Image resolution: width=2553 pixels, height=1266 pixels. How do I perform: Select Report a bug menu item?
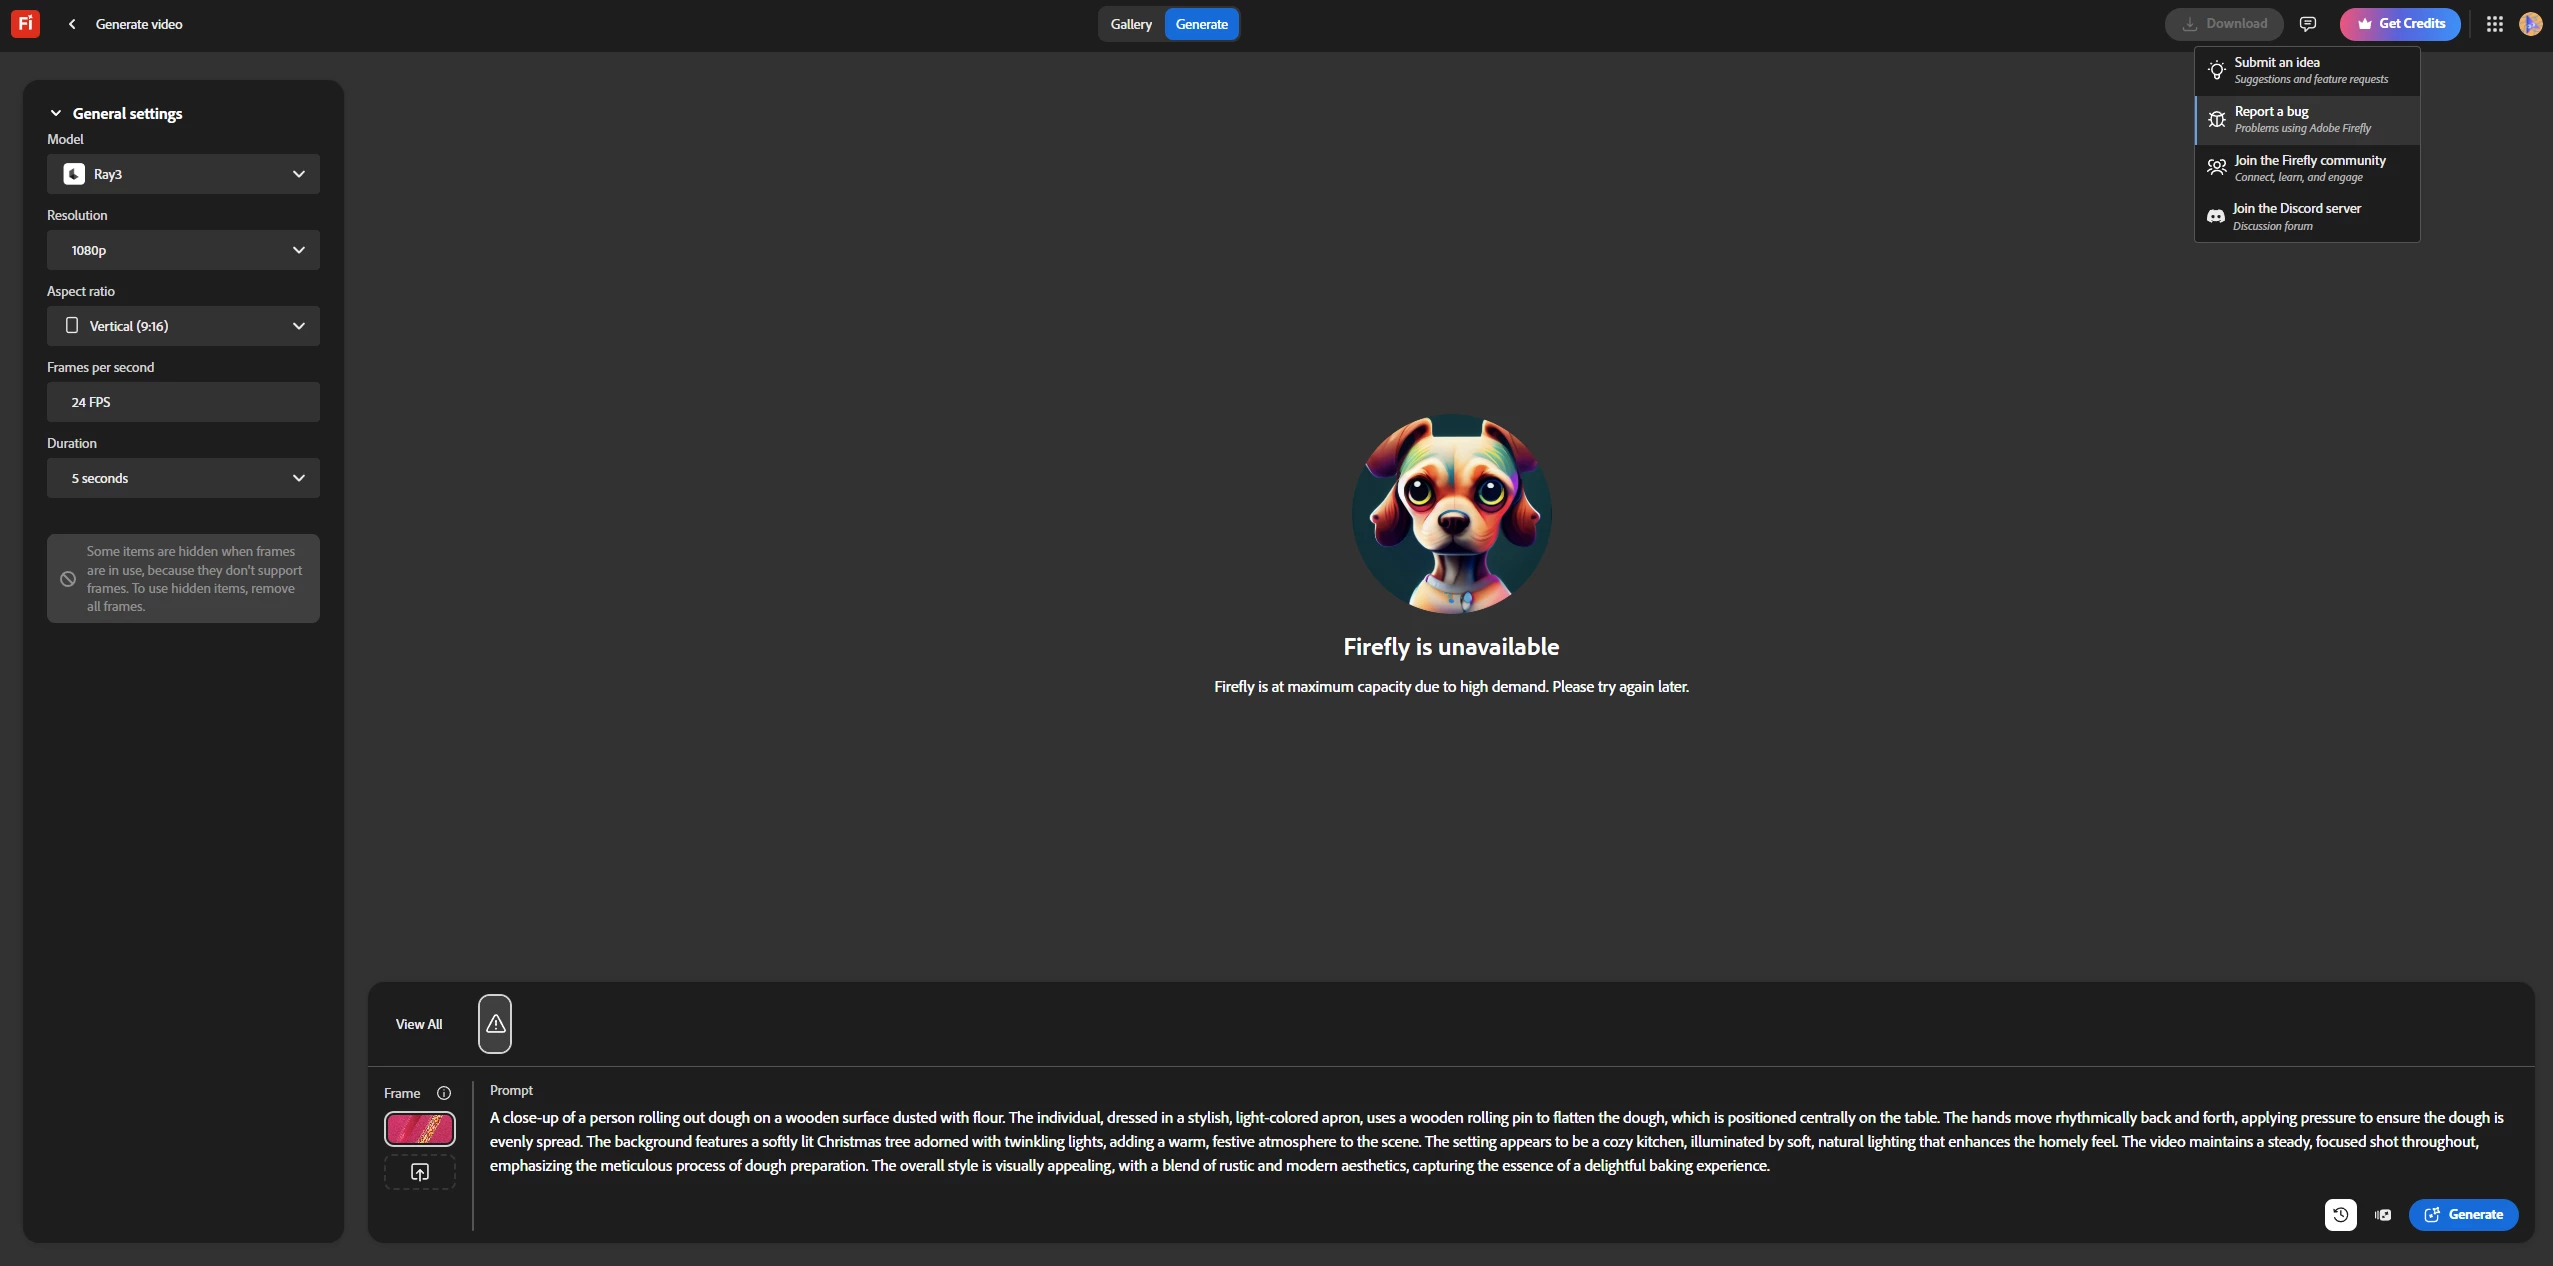pos(2306,119)
